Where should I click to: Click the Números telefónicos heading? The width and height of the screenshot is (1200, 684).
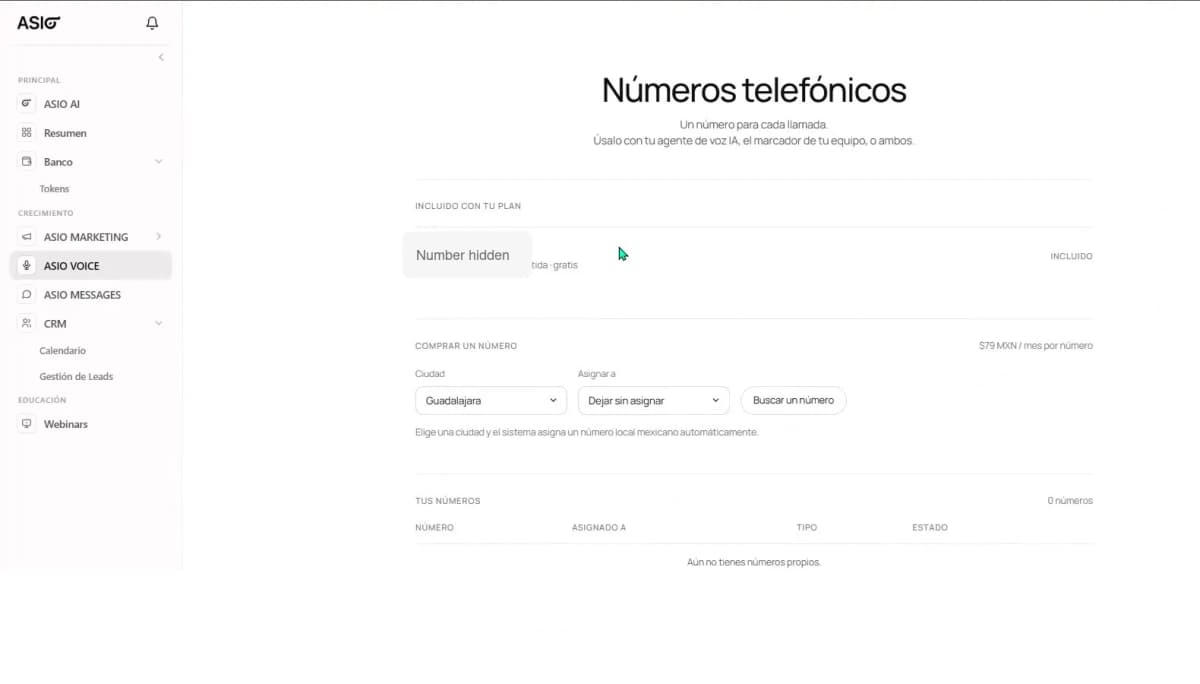pos(754,90)
